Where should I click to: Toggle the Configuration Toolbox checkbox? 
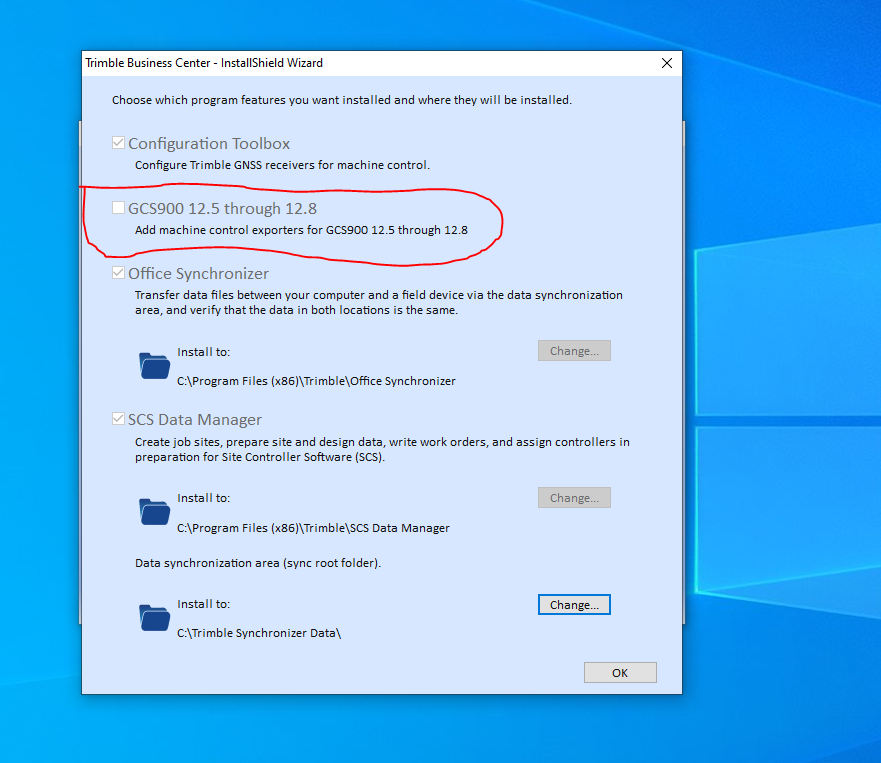[x=118, y=143]
